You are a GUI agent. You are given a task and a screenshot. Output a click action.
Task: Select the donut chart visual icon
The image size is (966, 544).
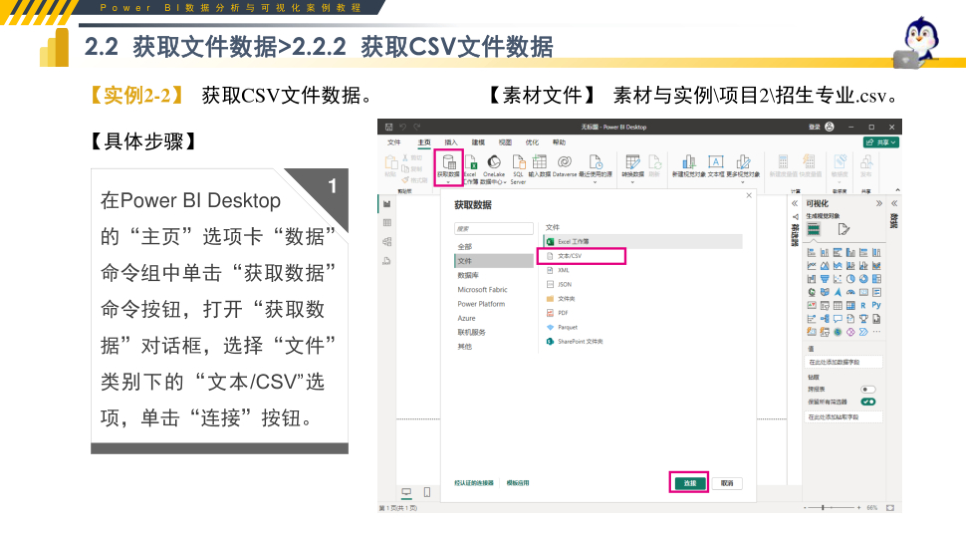[x=863, y=279]
